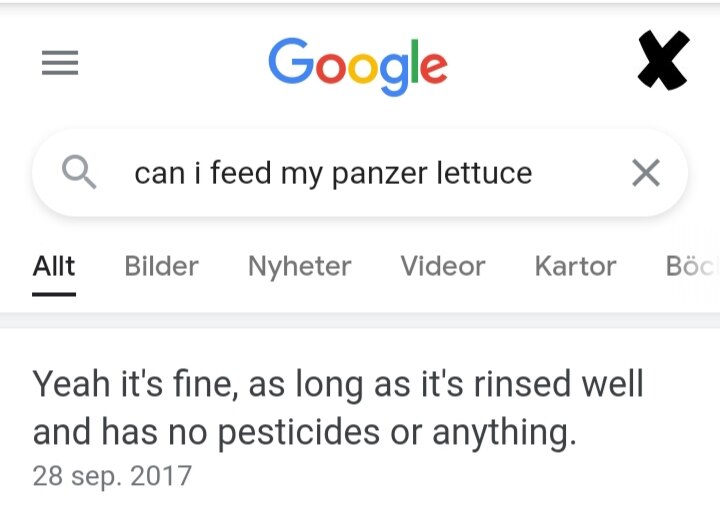Viewport: 720px width, 516px height.
Task: Click the black X mark top right
Action: click(663, 60)
